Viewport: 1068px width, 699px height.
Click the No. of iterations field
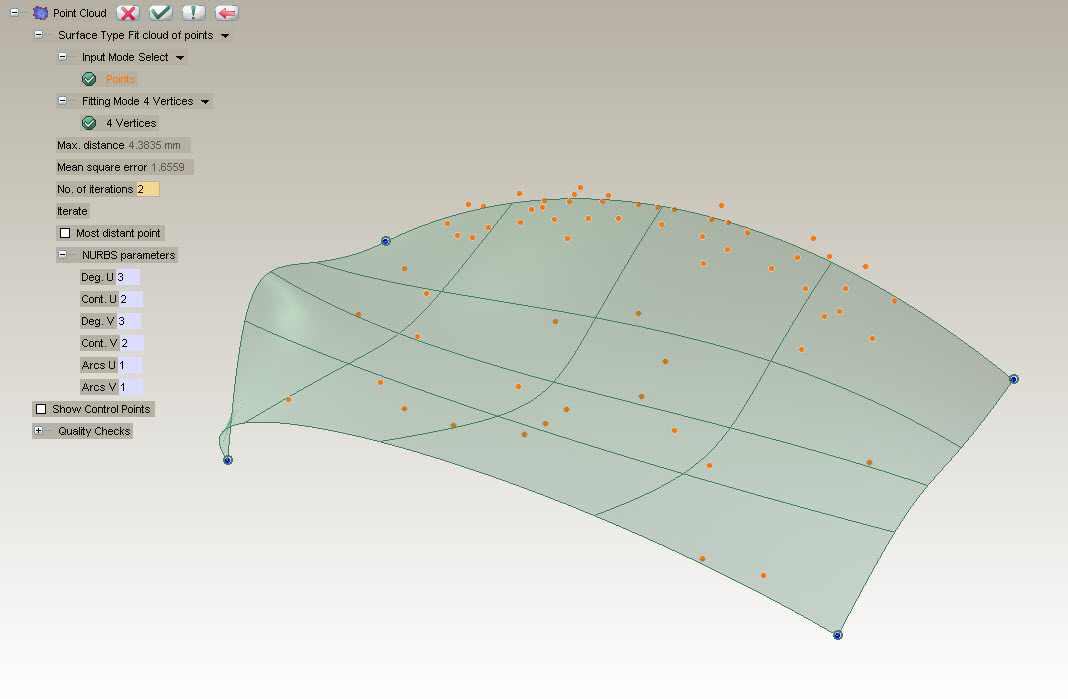coord(148,189)
